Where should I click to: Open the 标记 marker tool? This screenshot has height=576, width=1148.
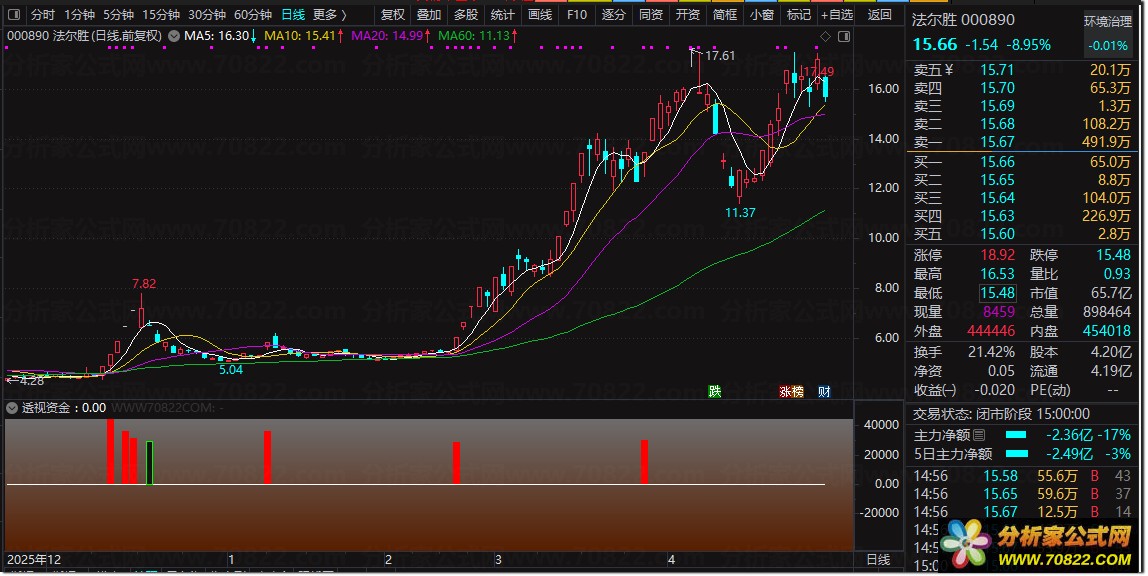[798, 15]
